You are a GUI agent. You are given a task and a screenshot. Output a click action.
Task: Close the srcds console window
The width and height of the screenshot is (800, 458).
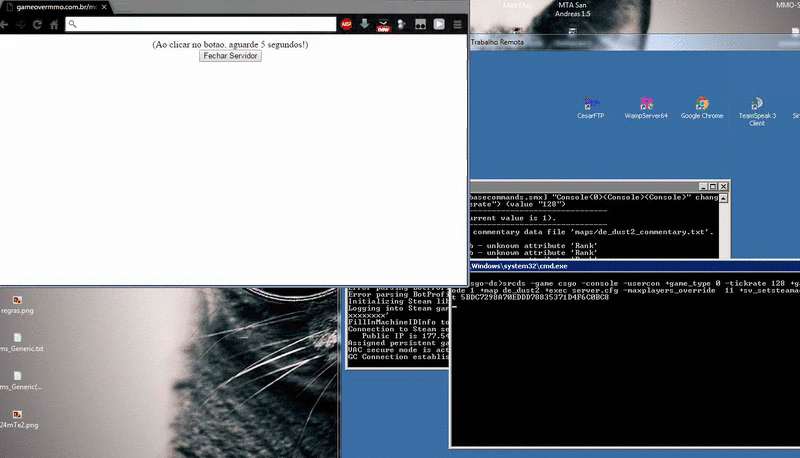[723, 186]
